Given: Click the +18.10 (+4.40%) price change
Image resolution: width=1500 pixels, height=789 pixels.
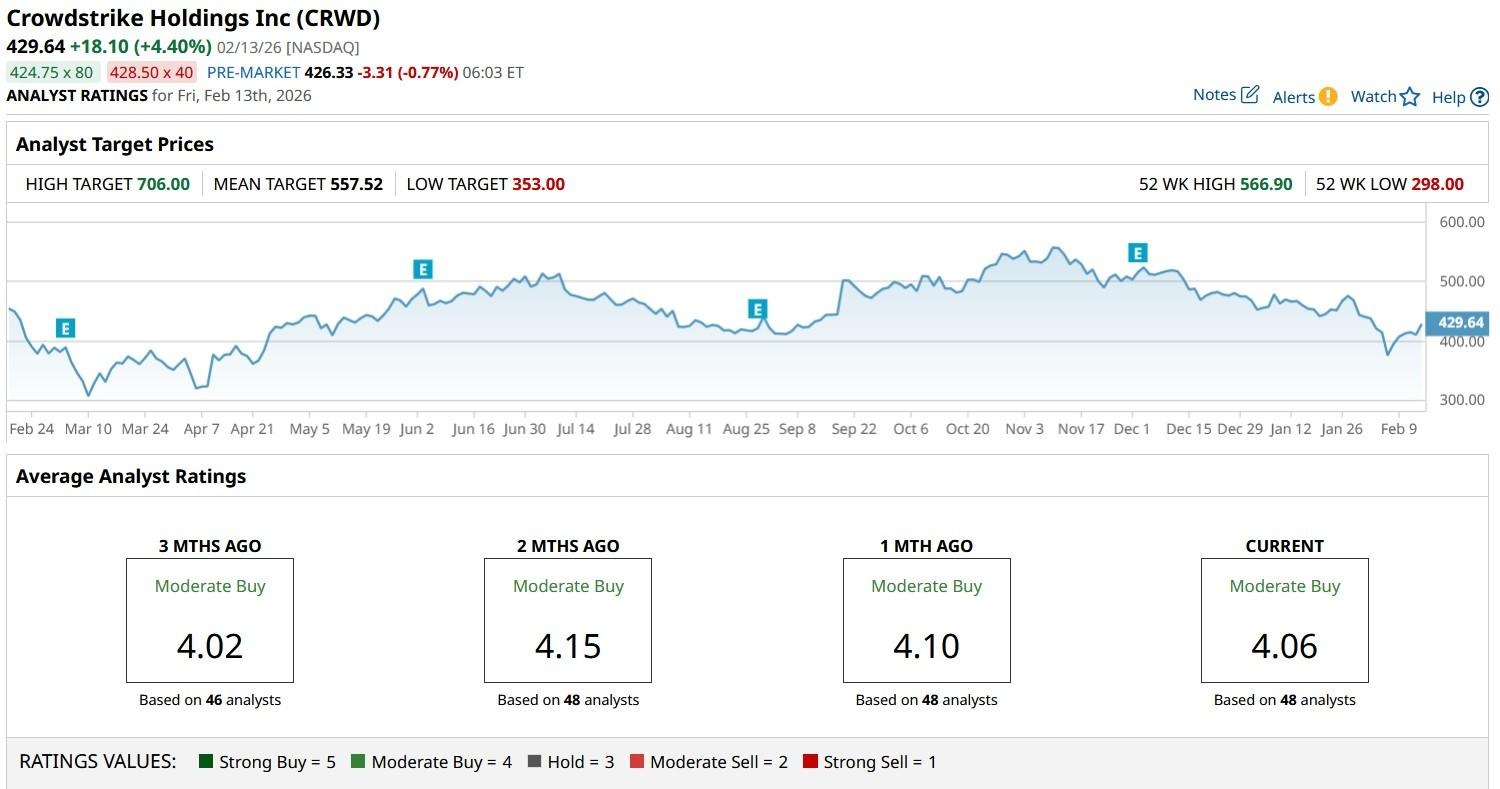Looking at the screenshot, I should 140,46.
